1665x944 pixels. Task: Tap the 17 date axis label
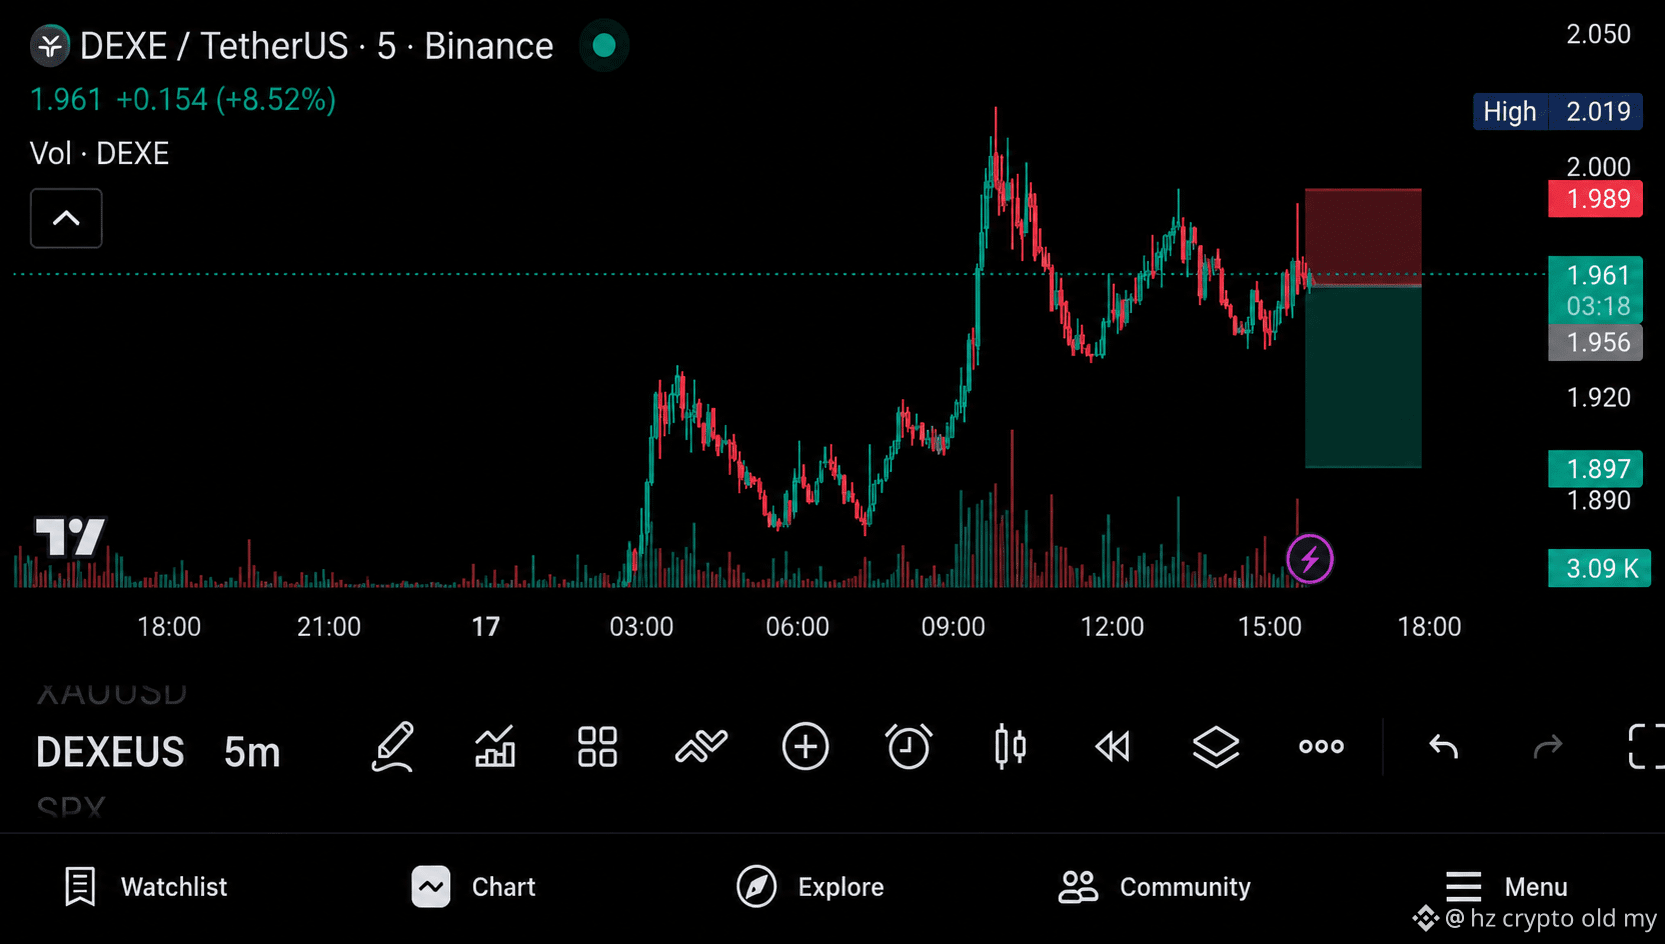pyautogui.click(x=485, y=627)
